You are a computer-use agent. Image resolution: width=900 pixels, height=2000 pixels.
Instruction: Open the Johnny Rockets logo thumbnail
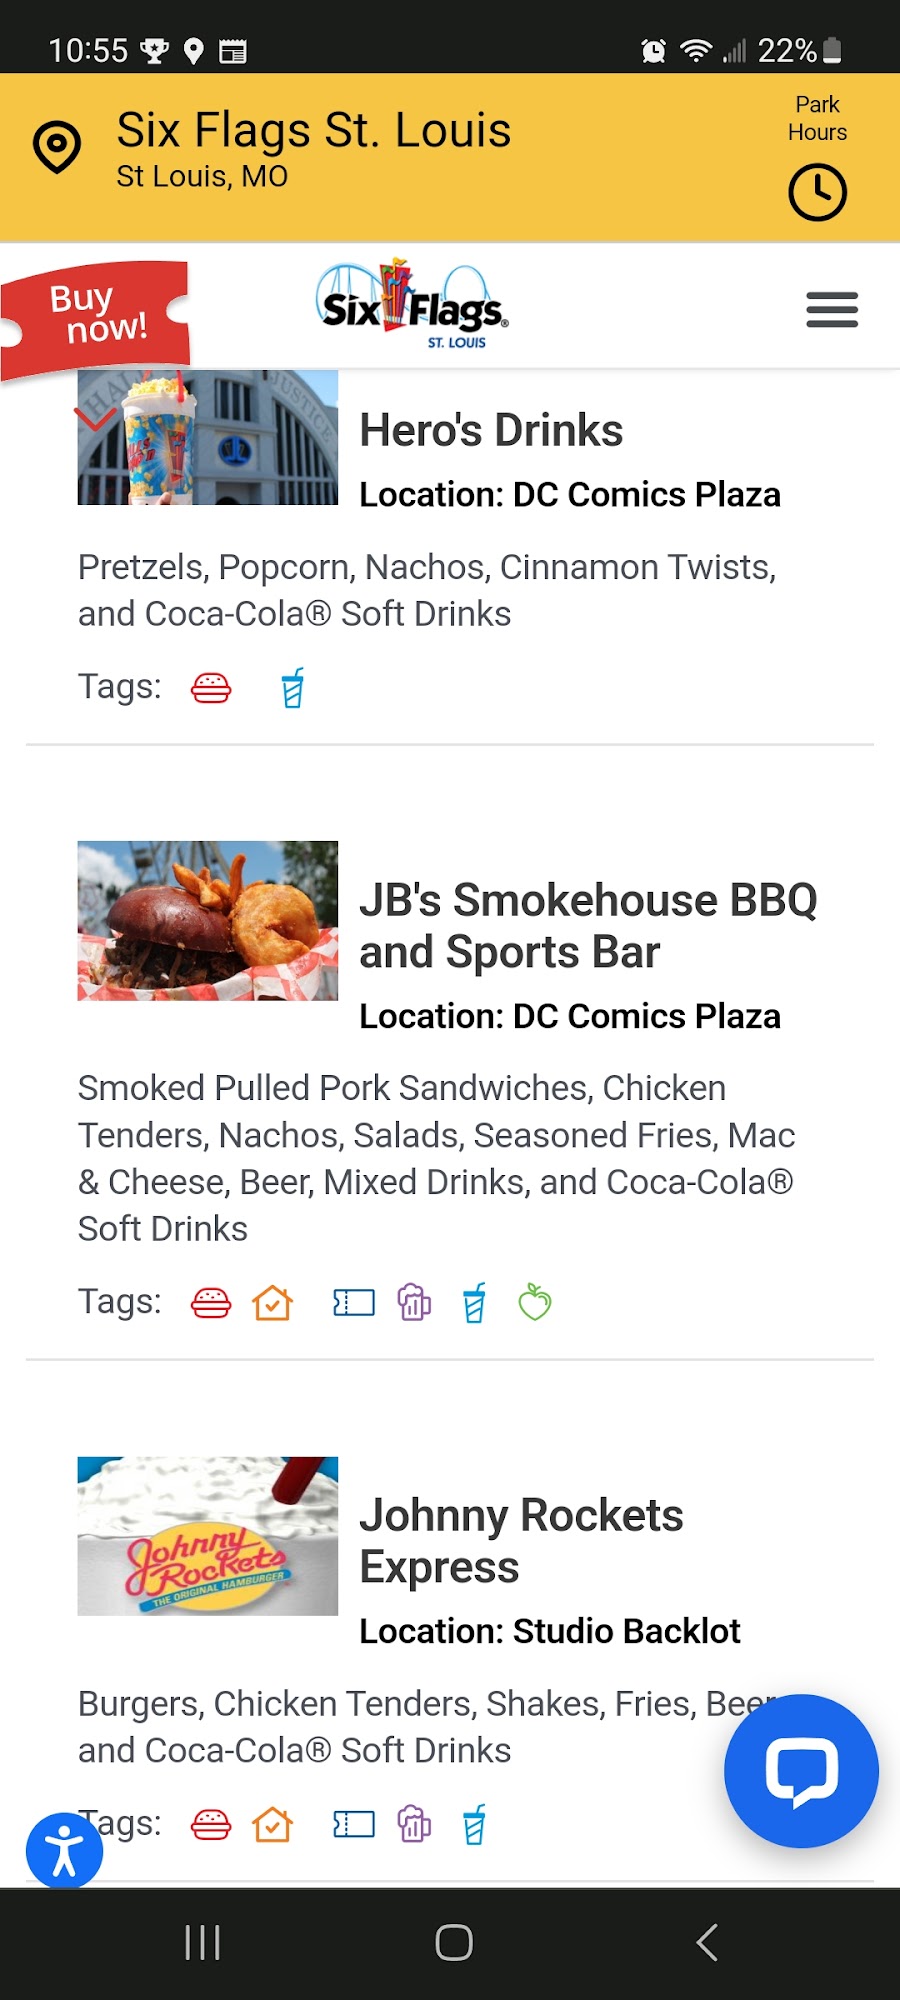[x=208, y=1536]
